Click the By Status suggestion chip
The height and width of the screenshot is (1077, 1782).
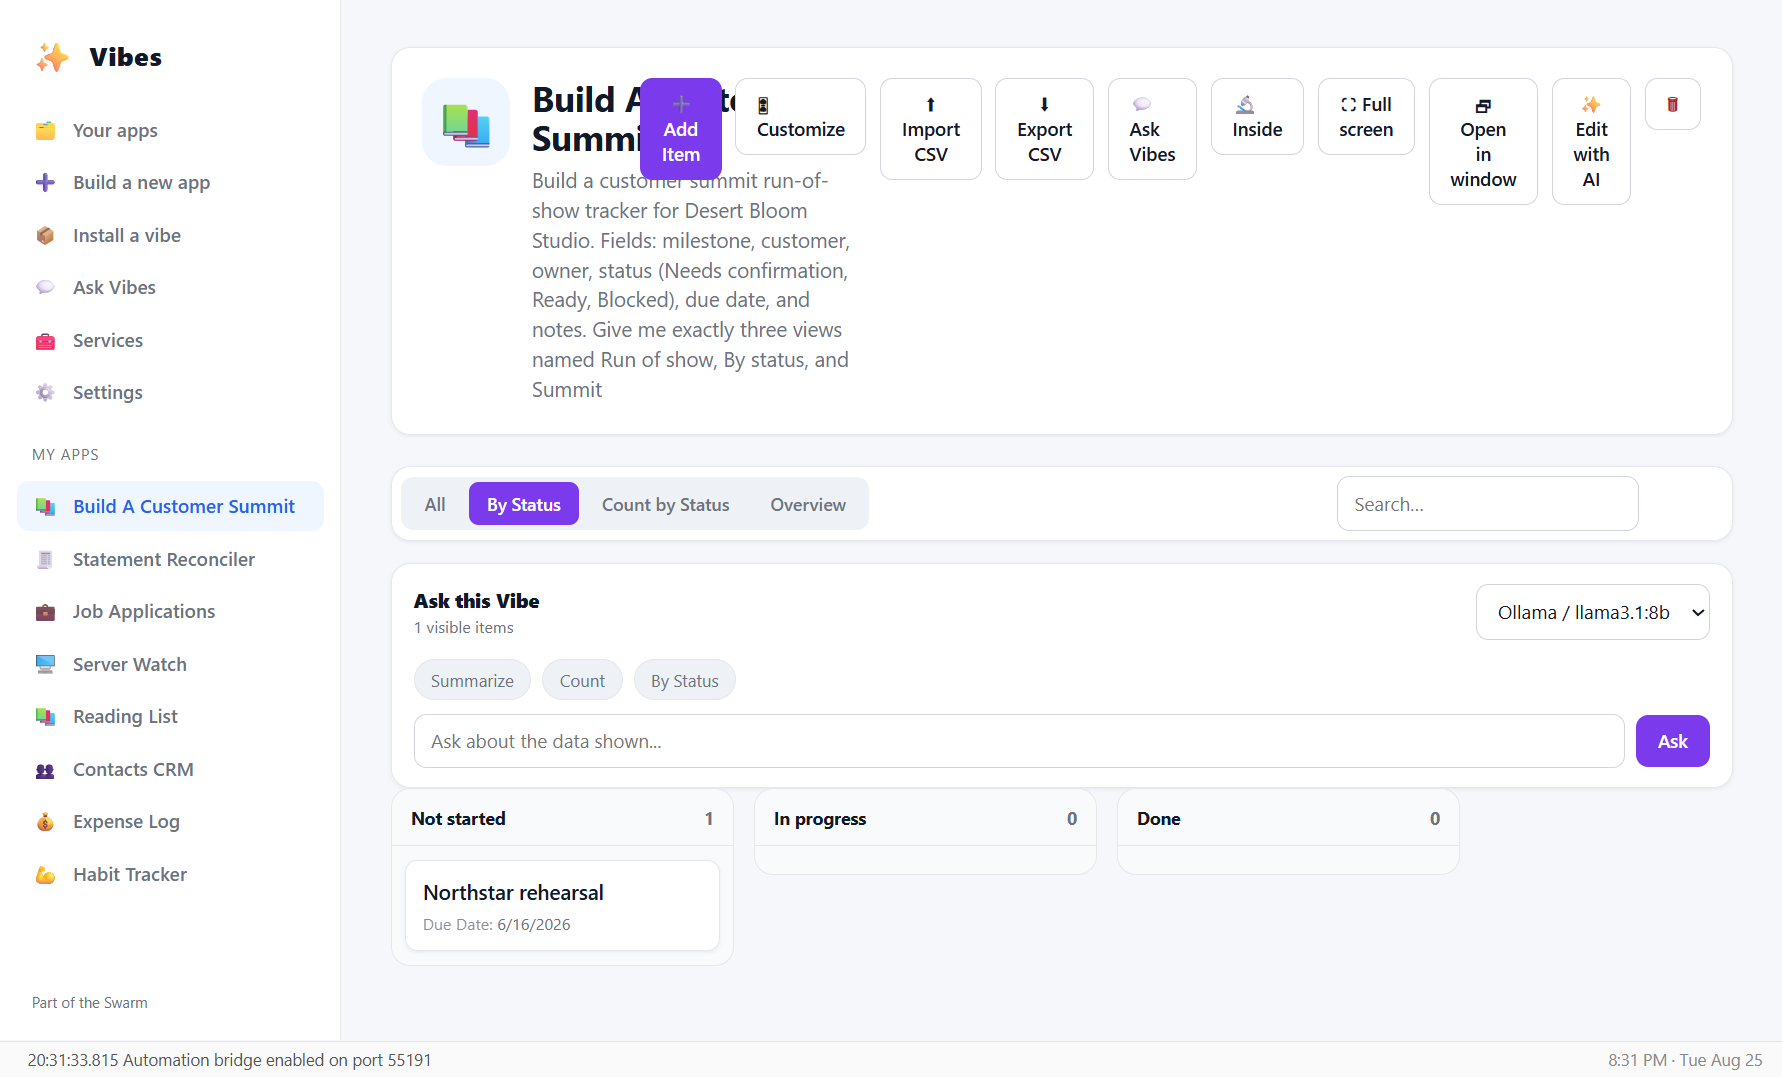coord(685,680)
